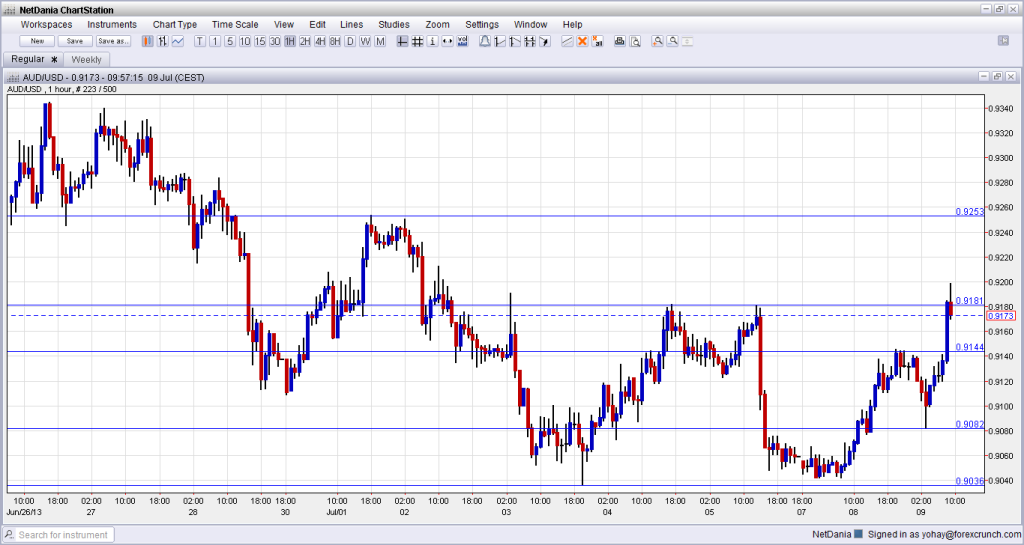Switch to the daily D time scale

point(350,41)
